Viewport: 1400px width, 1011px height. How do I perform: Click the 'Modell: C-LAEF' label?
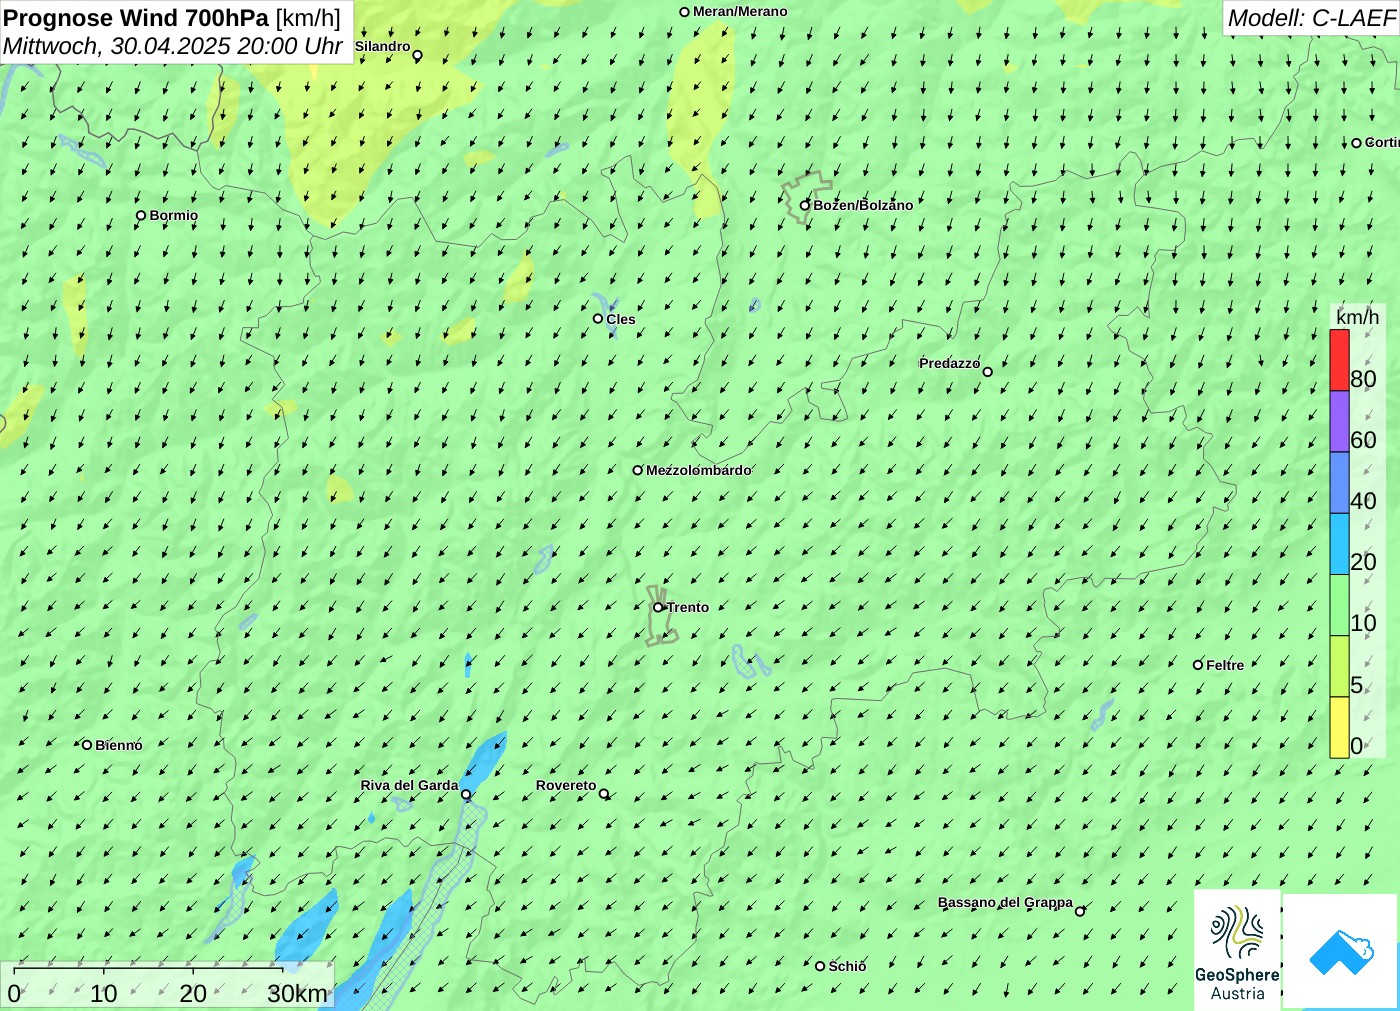pyautogui.click(x=1311, y=18)
